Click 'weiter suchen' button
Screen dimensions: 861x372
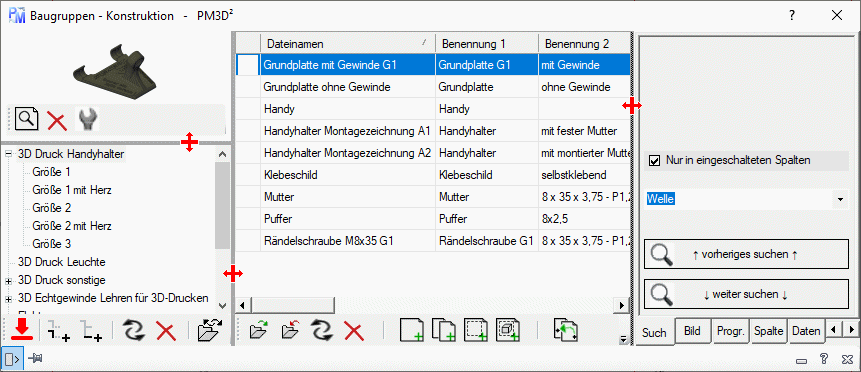point(746,294)
